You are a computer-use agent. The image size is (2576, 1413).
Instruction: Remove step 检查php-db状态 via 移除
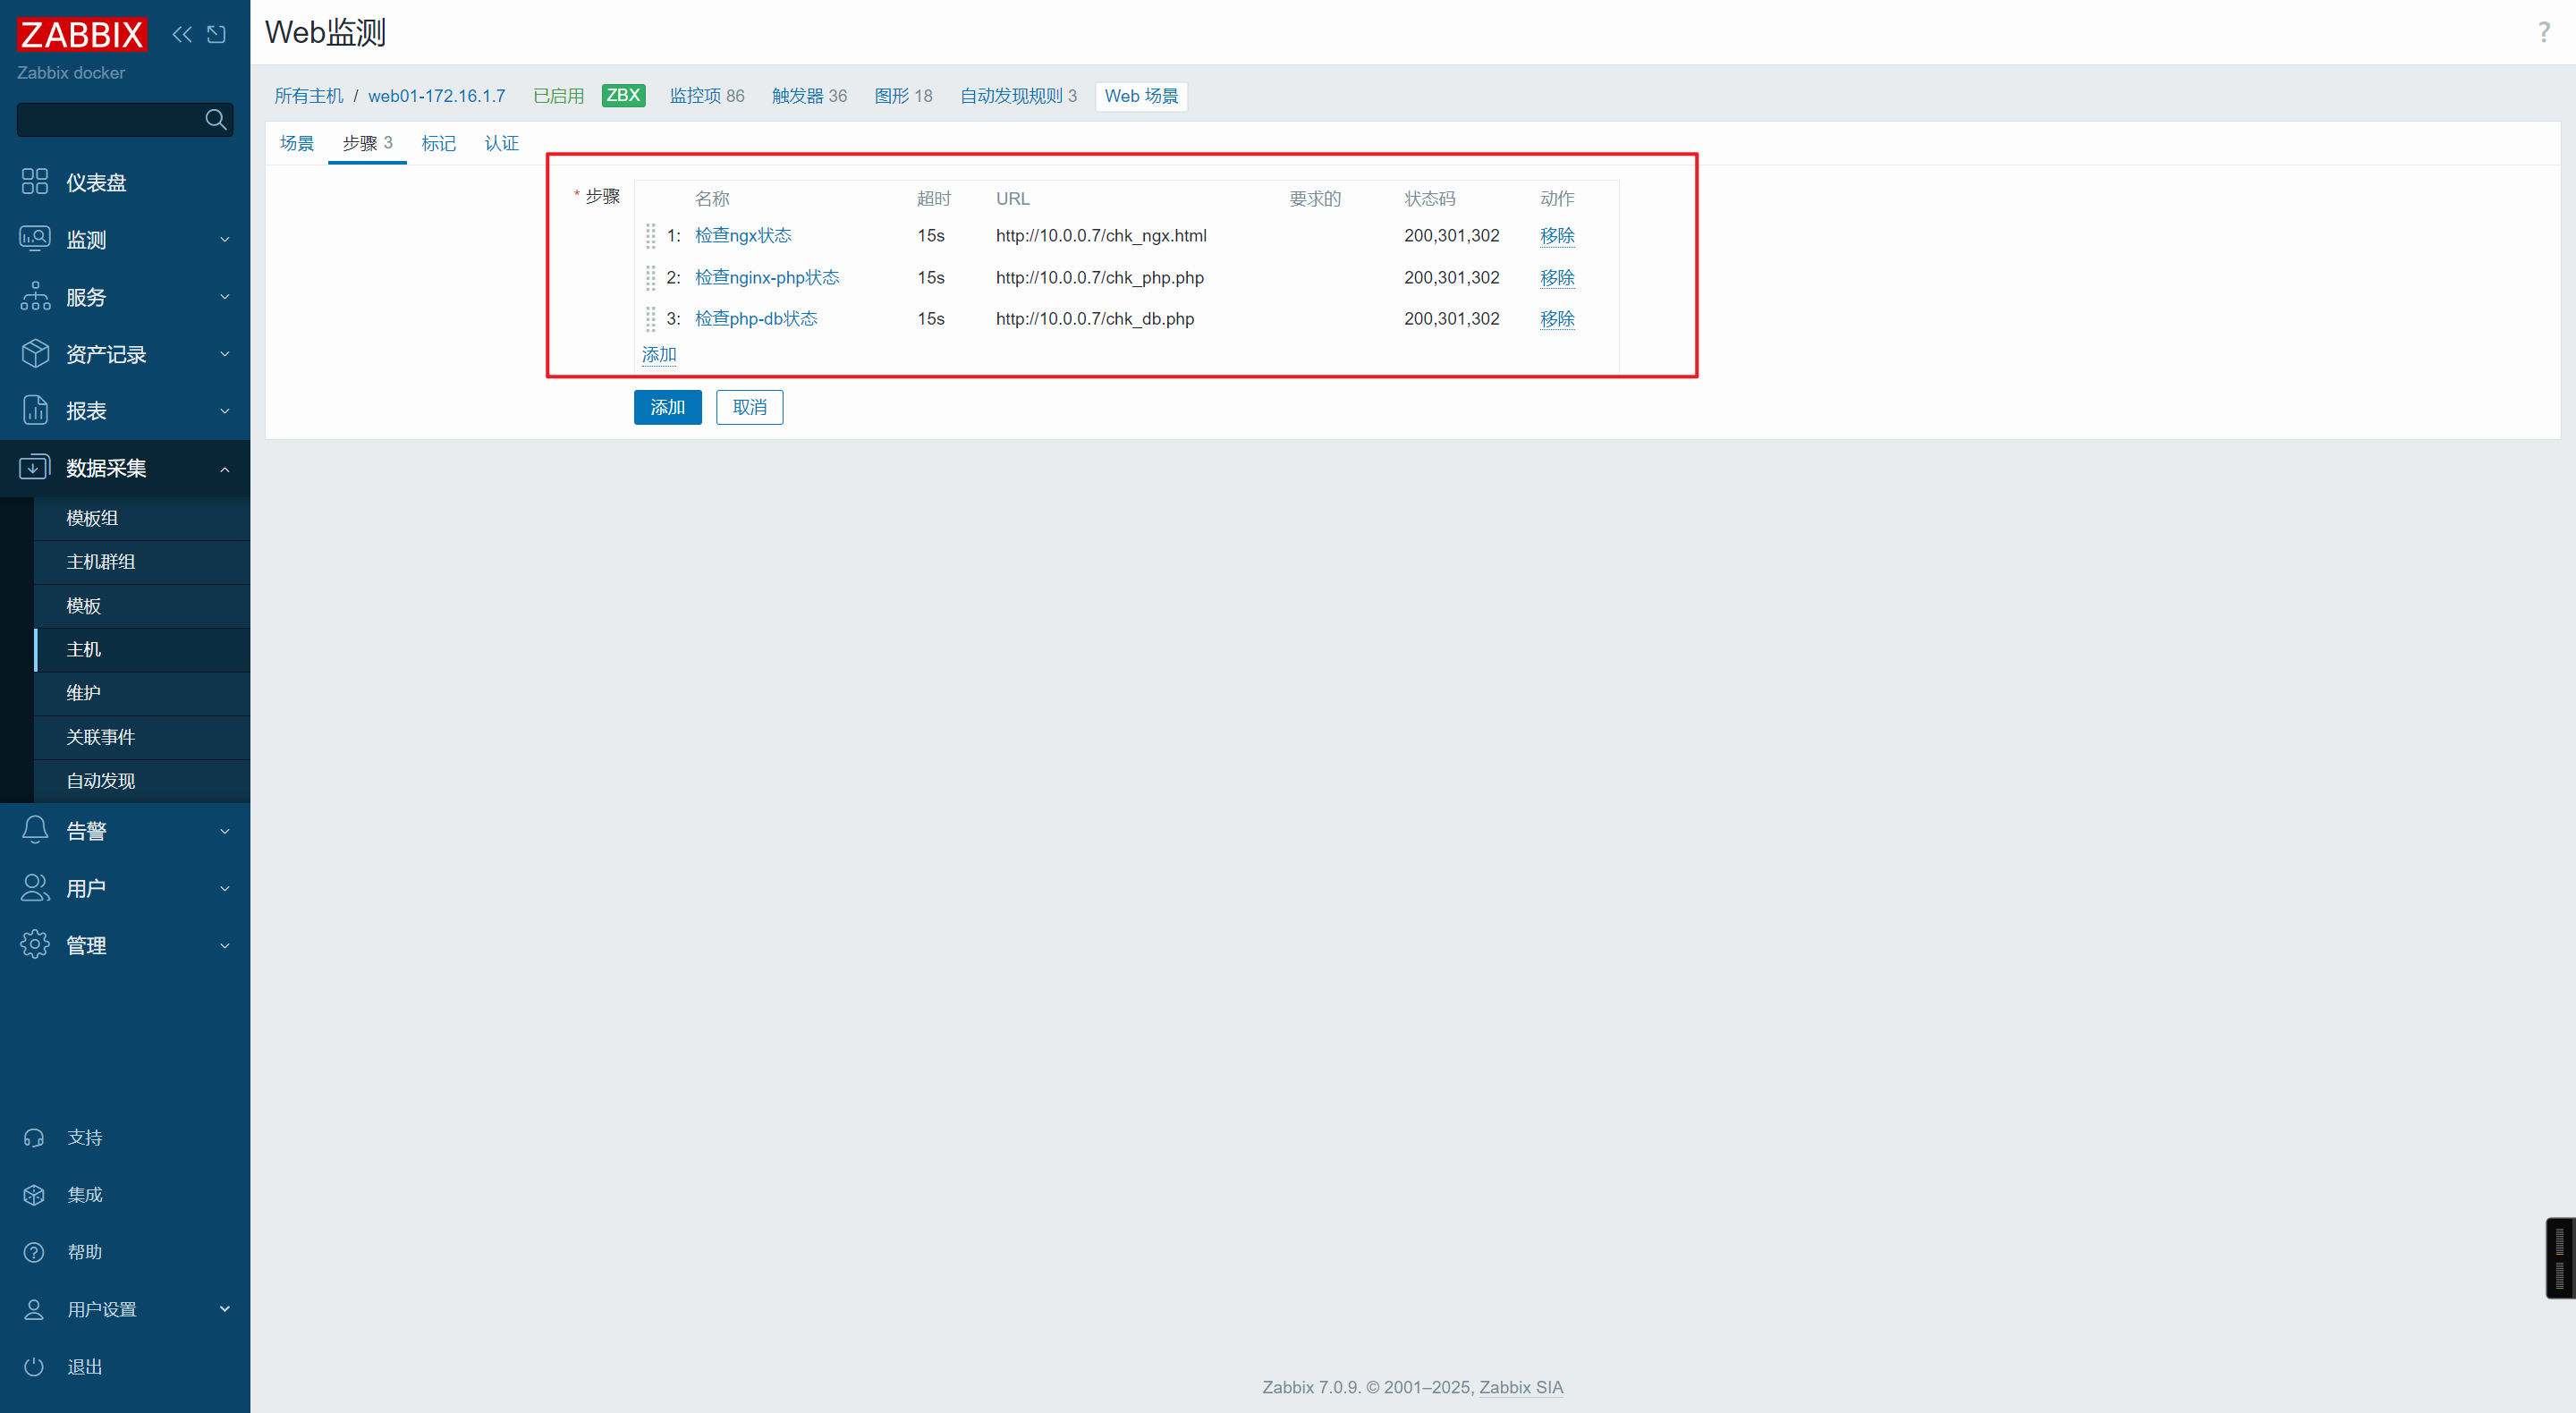click(1557, 319)
